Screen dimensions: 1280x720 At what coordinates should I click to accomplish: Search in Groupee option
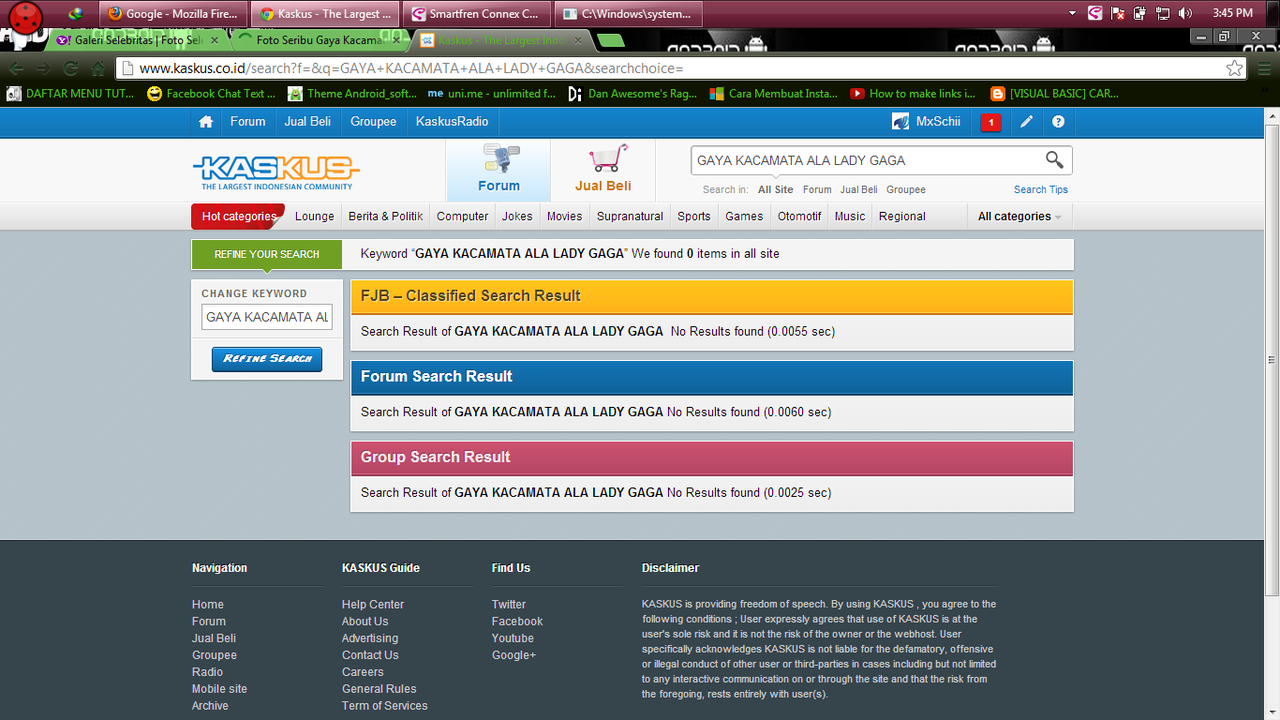point(906,189)
